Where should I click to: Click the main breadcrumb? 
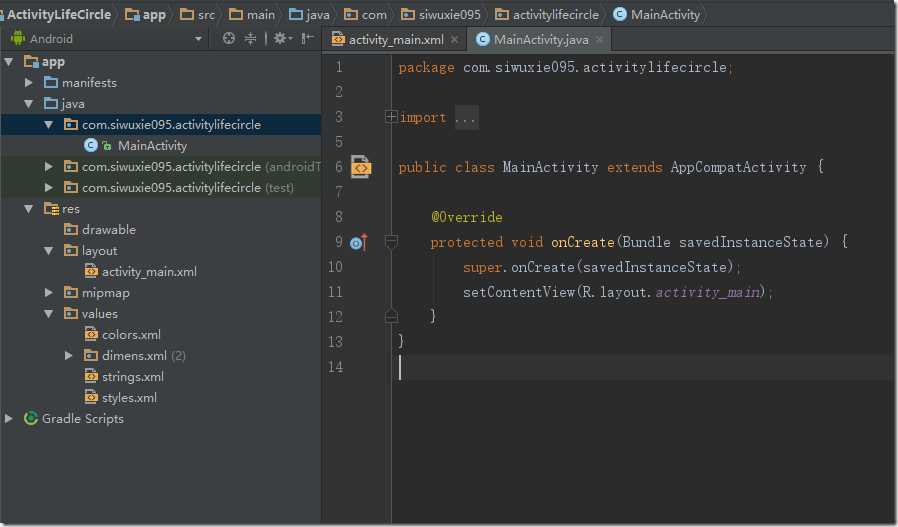pos(252,15)
